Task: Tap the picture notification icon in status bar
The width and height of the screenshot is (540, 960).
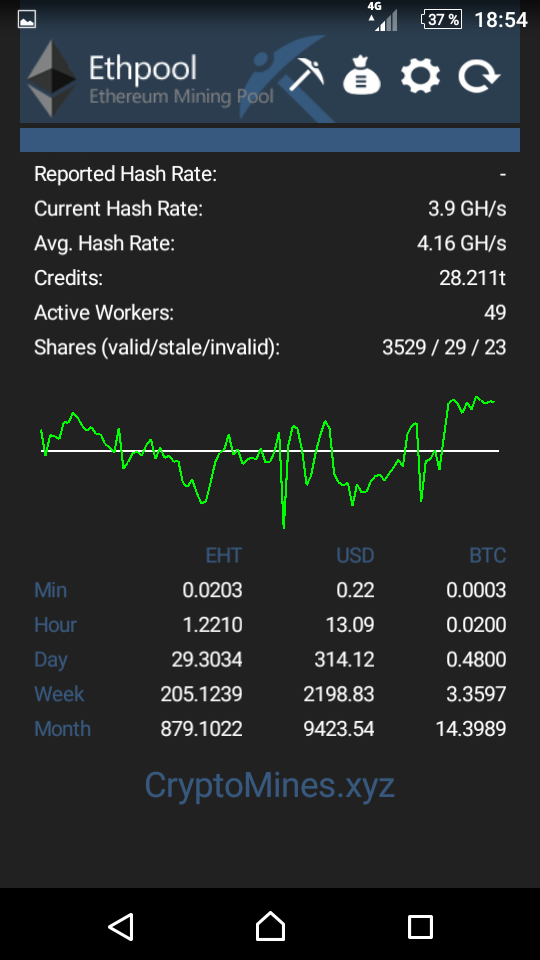Action: tap(27, 20)
